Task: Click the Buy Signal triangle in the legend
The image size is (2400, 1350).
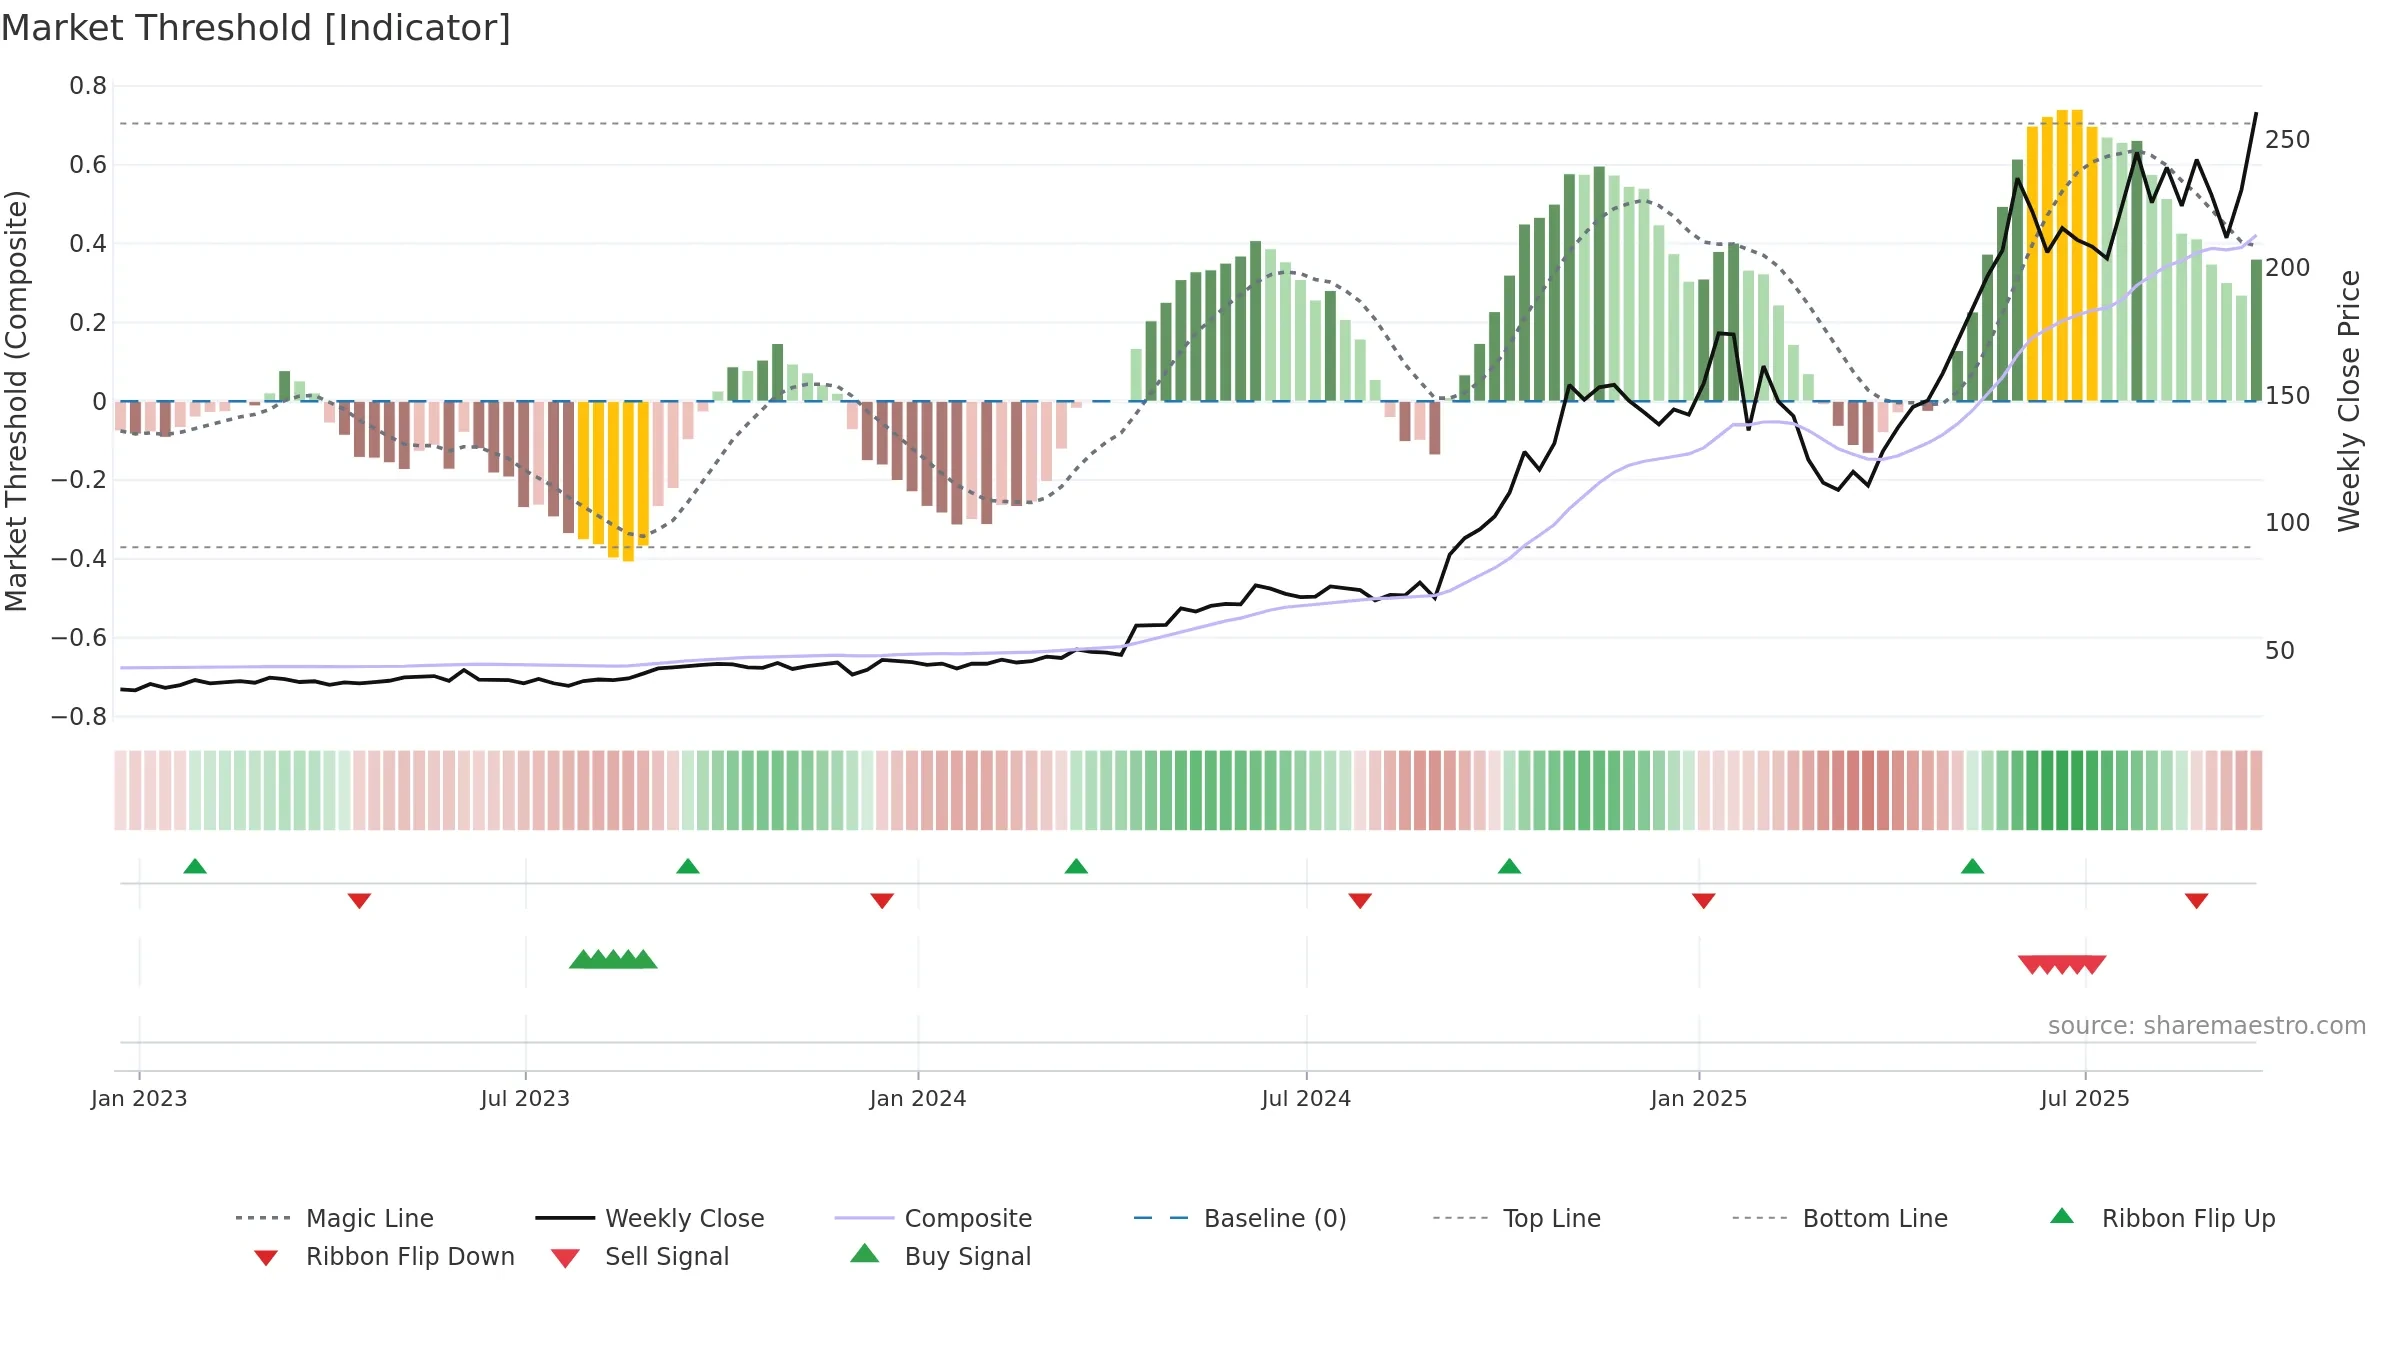Action: point(865,1253)
